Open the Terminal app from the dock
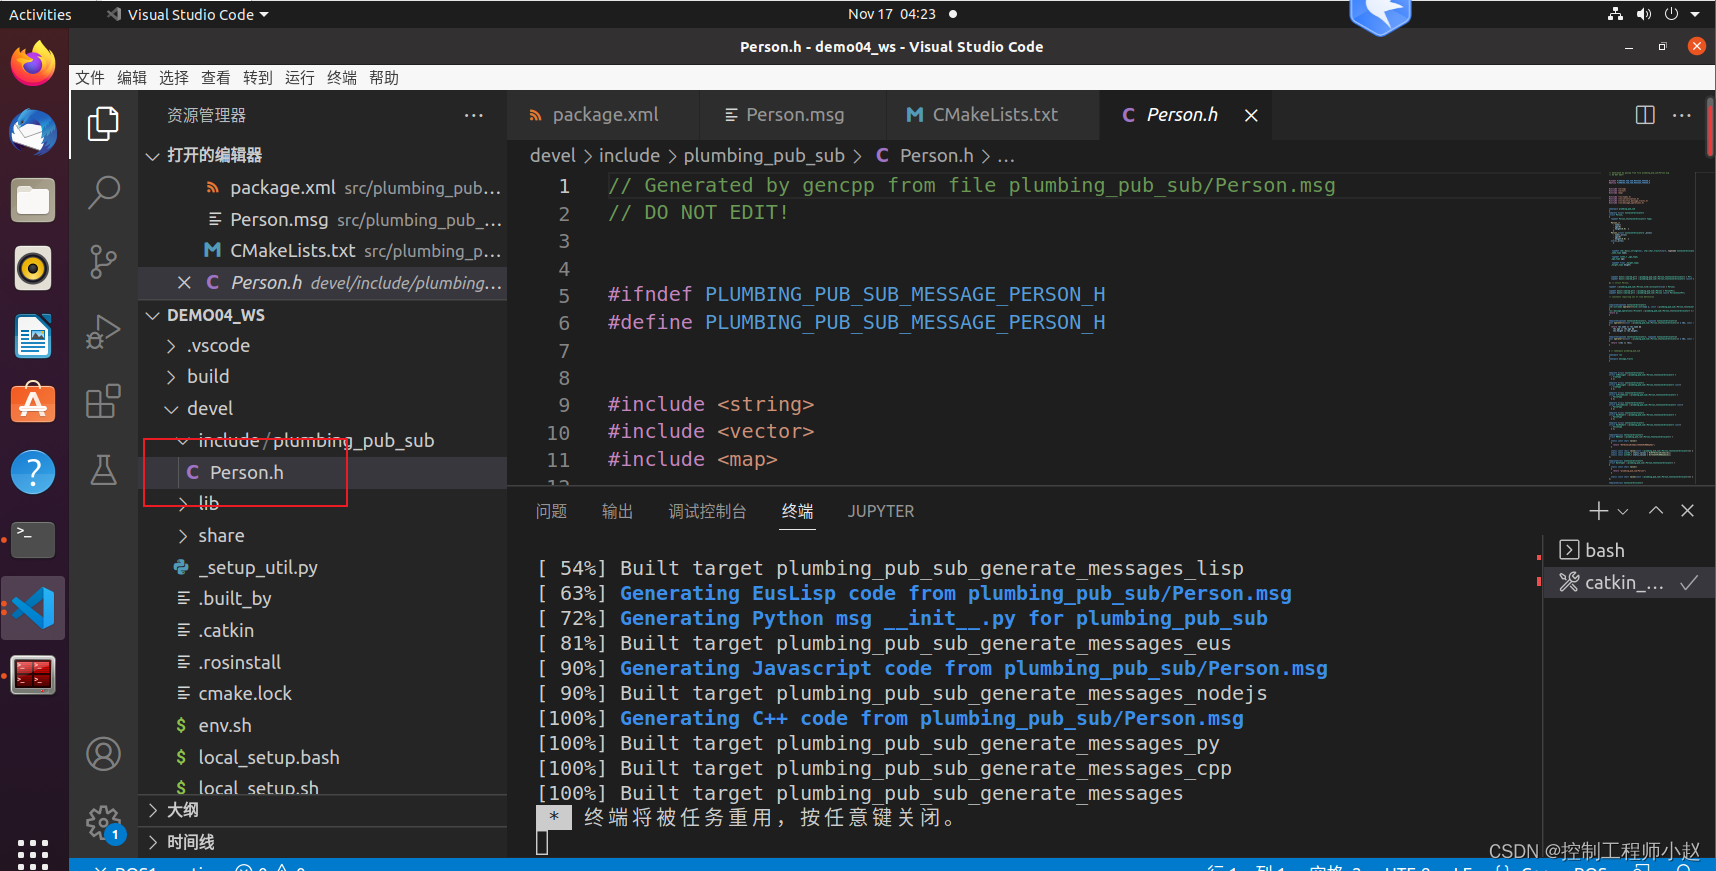 (x=33, y=540)
